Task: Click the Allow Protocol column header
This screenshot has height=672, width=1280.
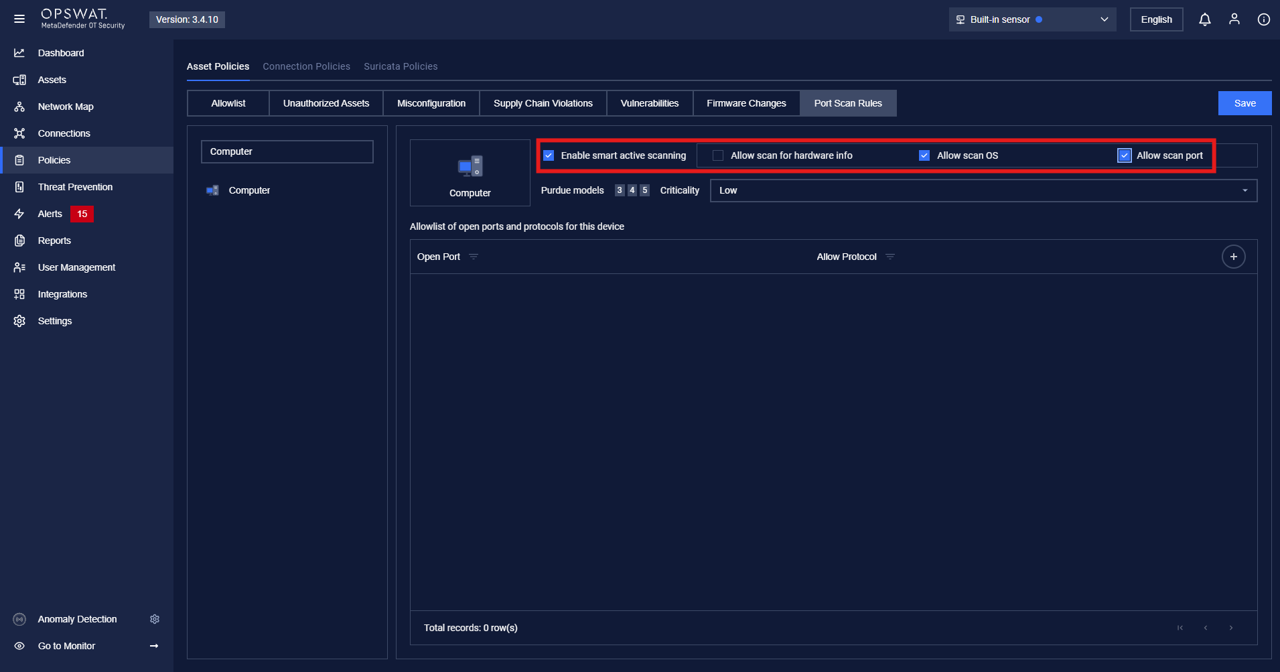Action: (x=846, y=257)
